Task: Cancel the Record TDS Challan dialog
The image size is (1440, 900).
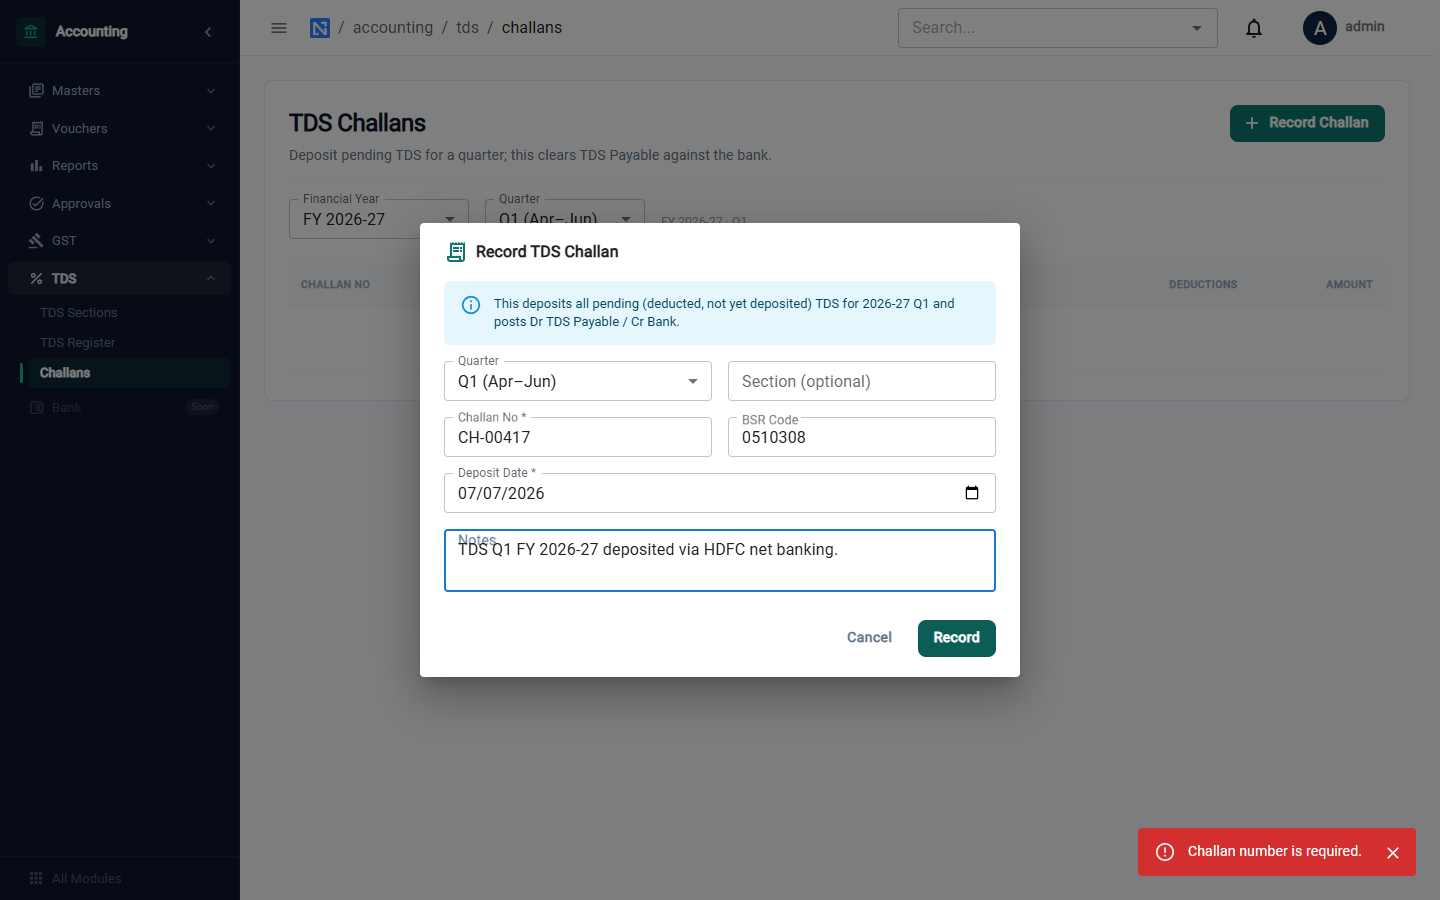Action: (869, 638)
